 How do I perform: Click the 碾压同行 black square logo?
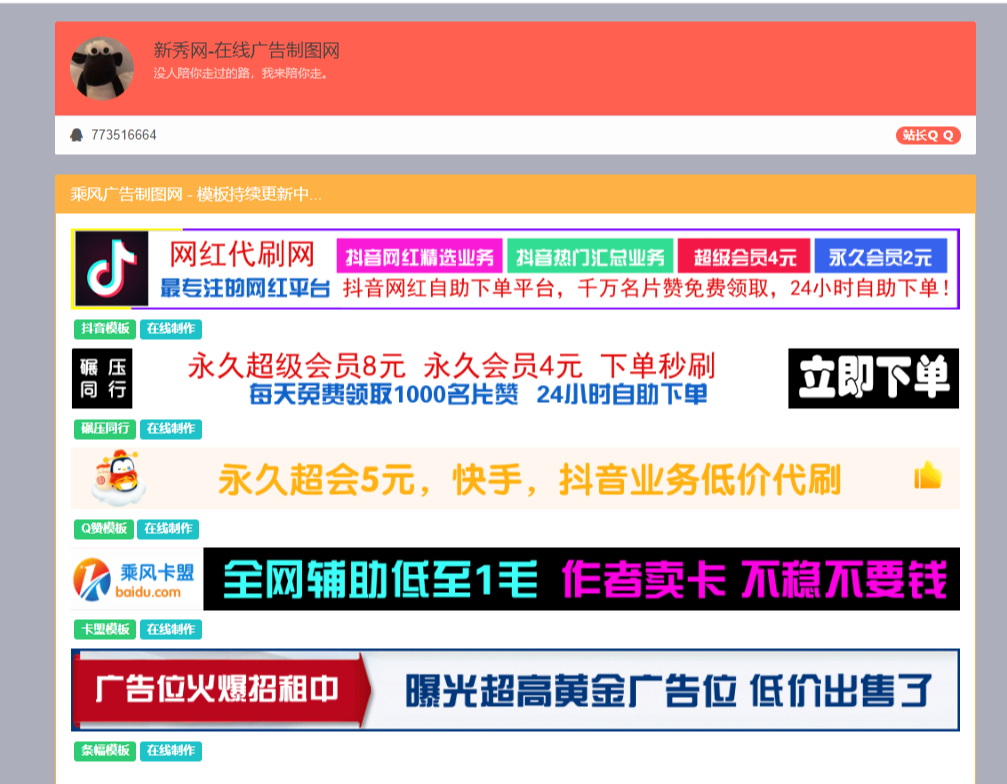pos(102,378)
